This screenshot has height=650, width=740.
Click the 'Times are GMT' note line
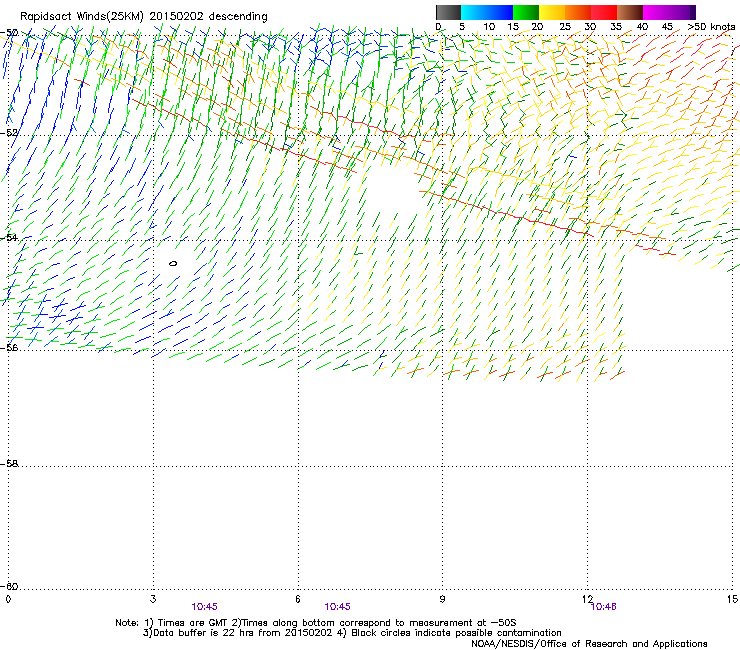pos(316,623)
